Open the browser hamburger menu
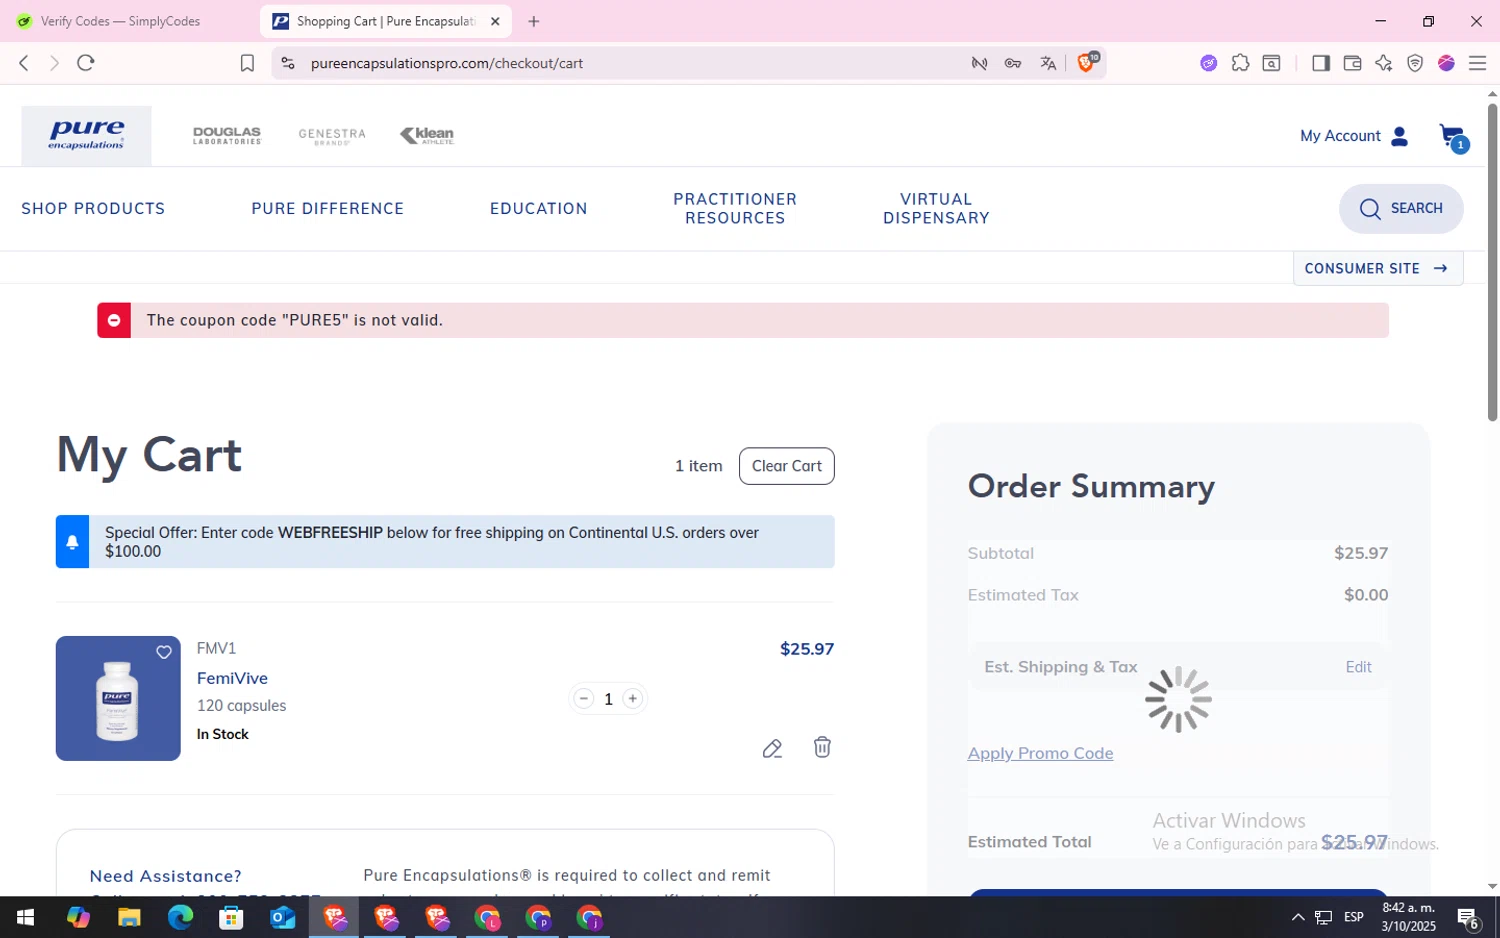Image resolution: width=1500 pixels, height=938 pixels. click(1477, 63)
